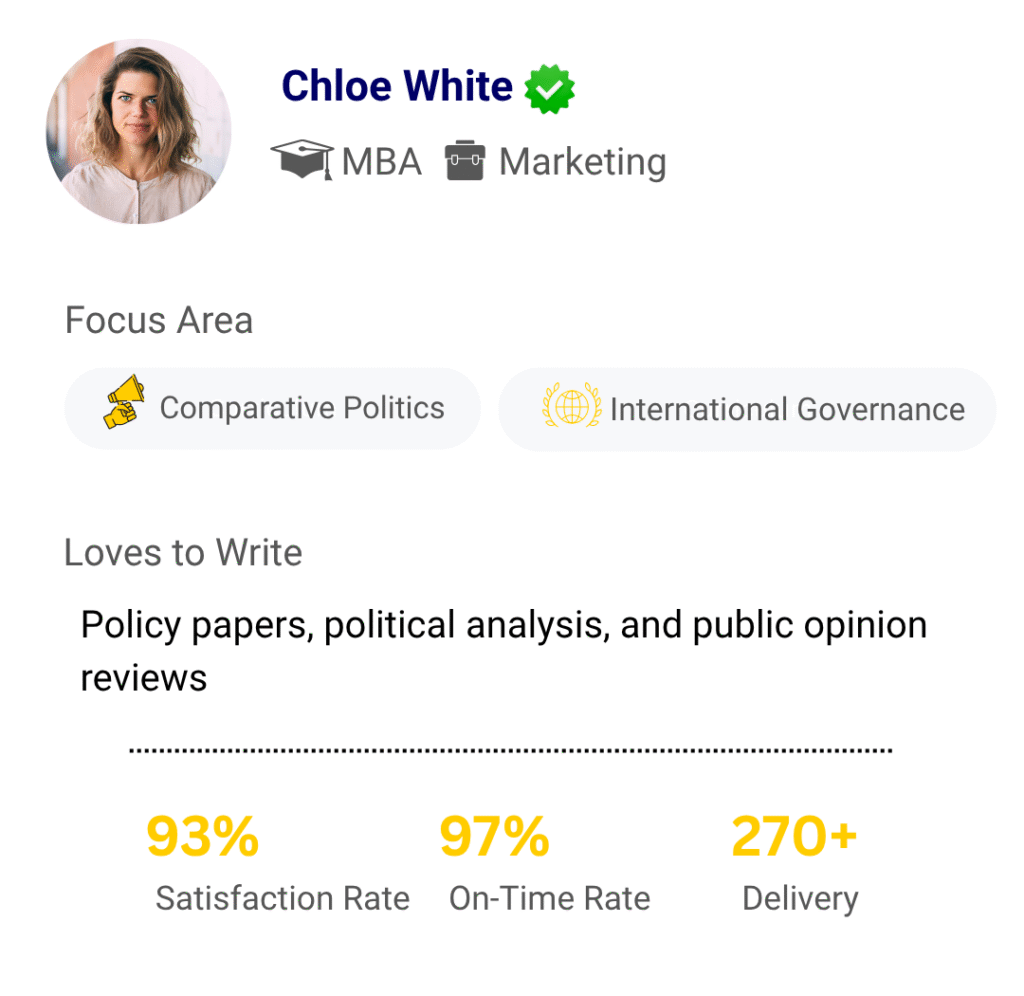This screenshot has width=1024, height=996.
Task: Click the megaphone icon in Comparative Politics
Action: 126,403
